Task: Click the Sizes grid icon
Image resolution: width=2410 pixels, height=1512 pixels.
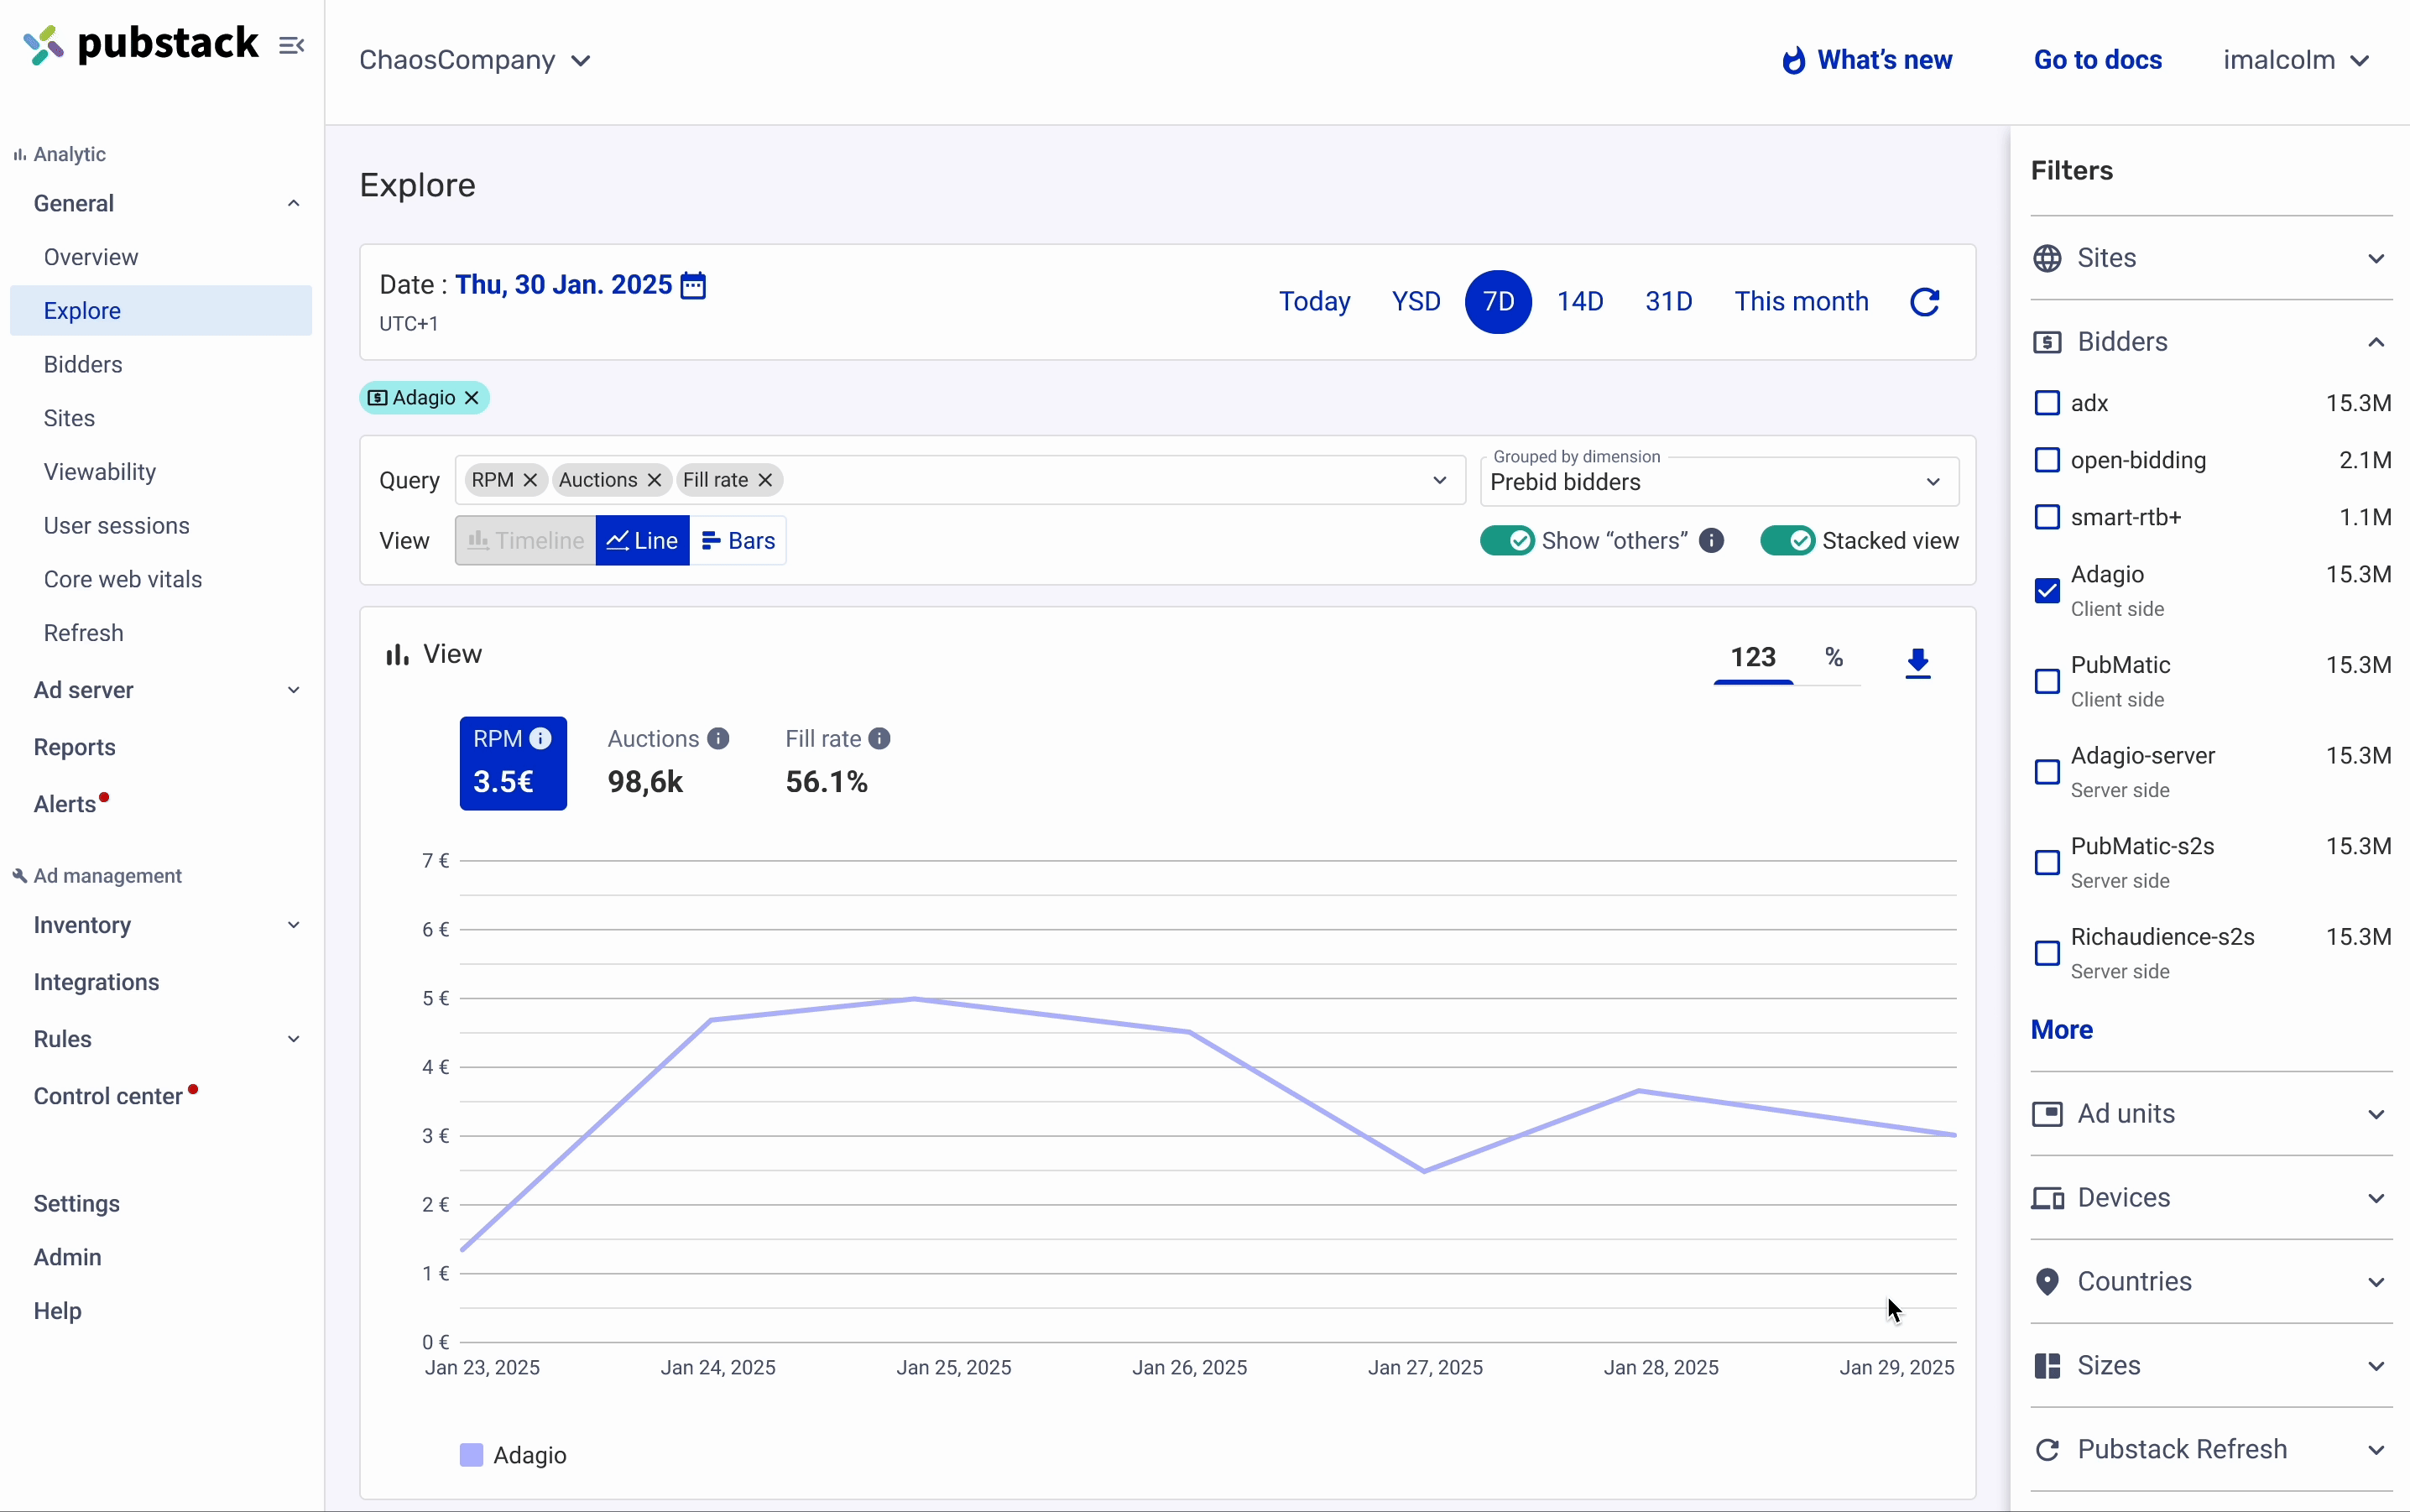Action: [2048, 1367]
